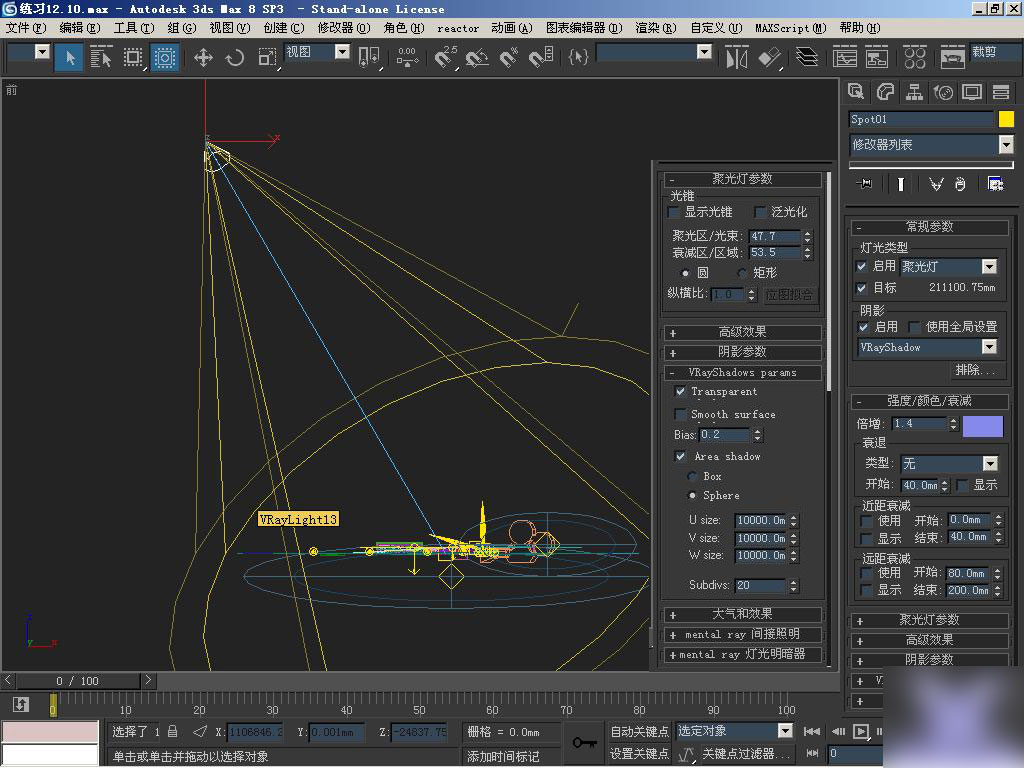The width and height of the screenshot is (1024, 768).
Task: Open the 渲染(R) menu
Action: pyautogui.click(x=654, y=28)
